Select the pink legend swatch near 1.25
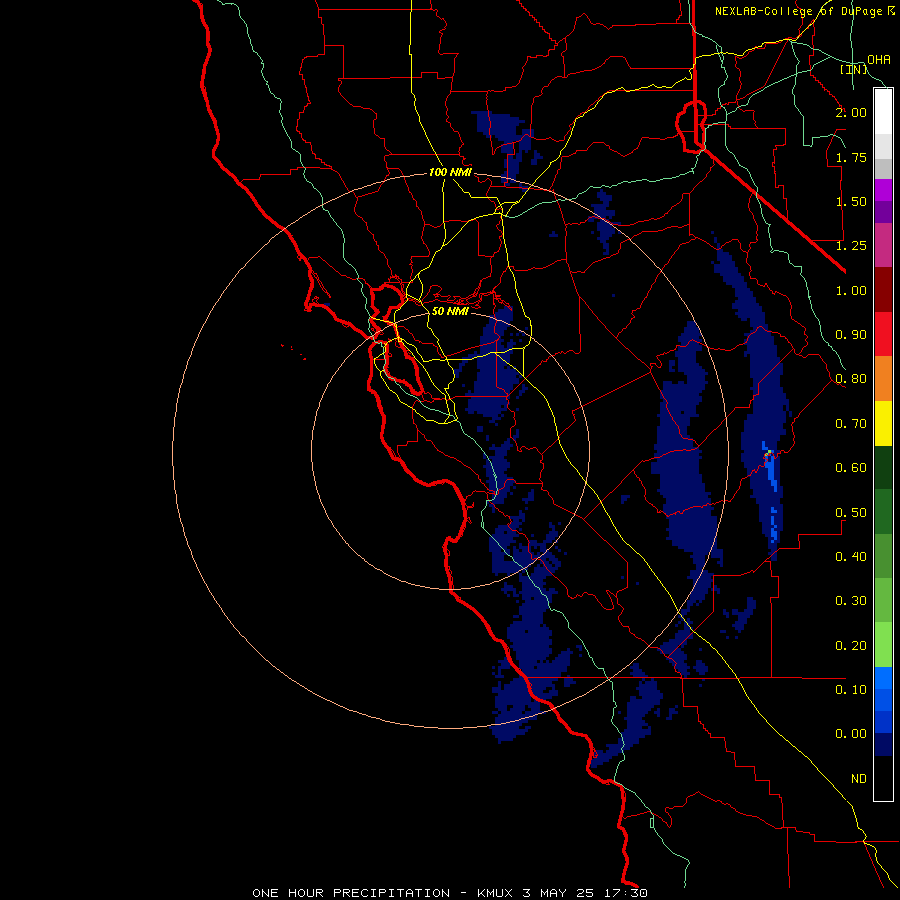The width and height of the screenshot is (900, 900). pos(883,245)
